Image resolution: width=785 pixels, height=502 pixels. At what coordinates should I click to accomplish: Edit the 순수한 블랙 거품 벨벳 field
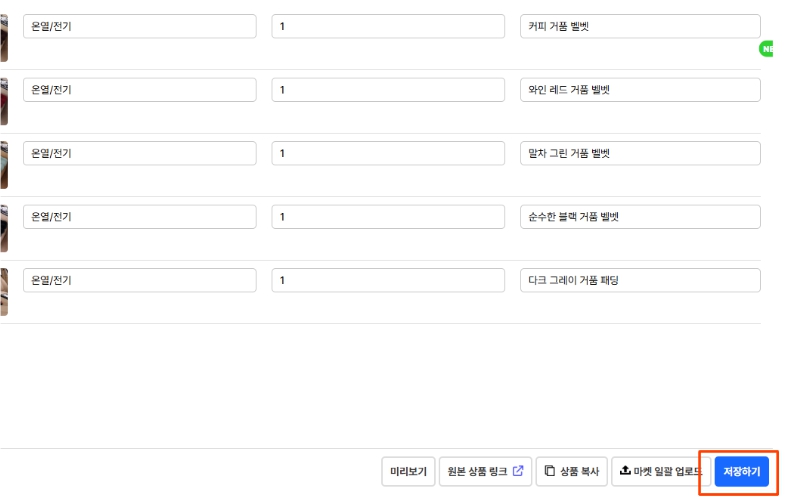click(640, 217)
